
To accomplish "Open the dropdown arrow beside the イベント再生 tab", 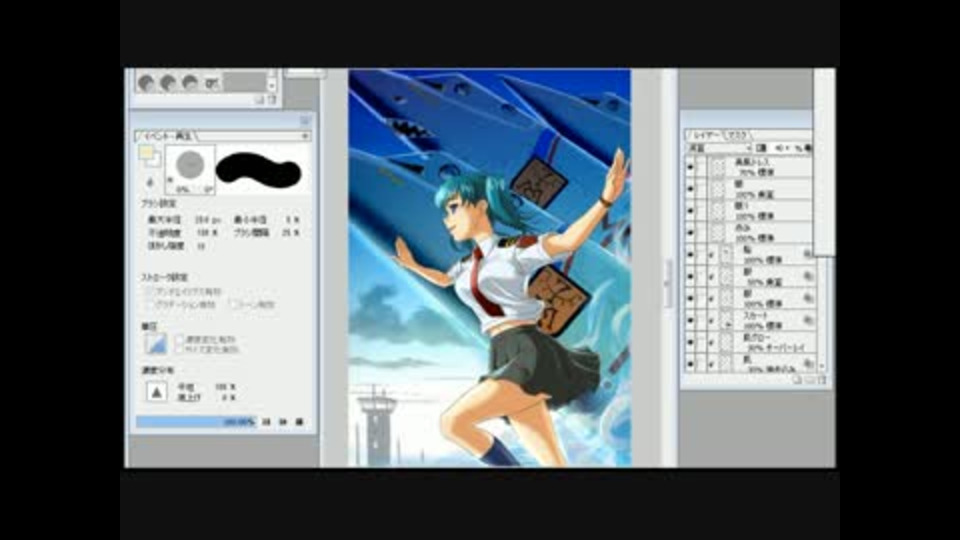I will 304,137.
